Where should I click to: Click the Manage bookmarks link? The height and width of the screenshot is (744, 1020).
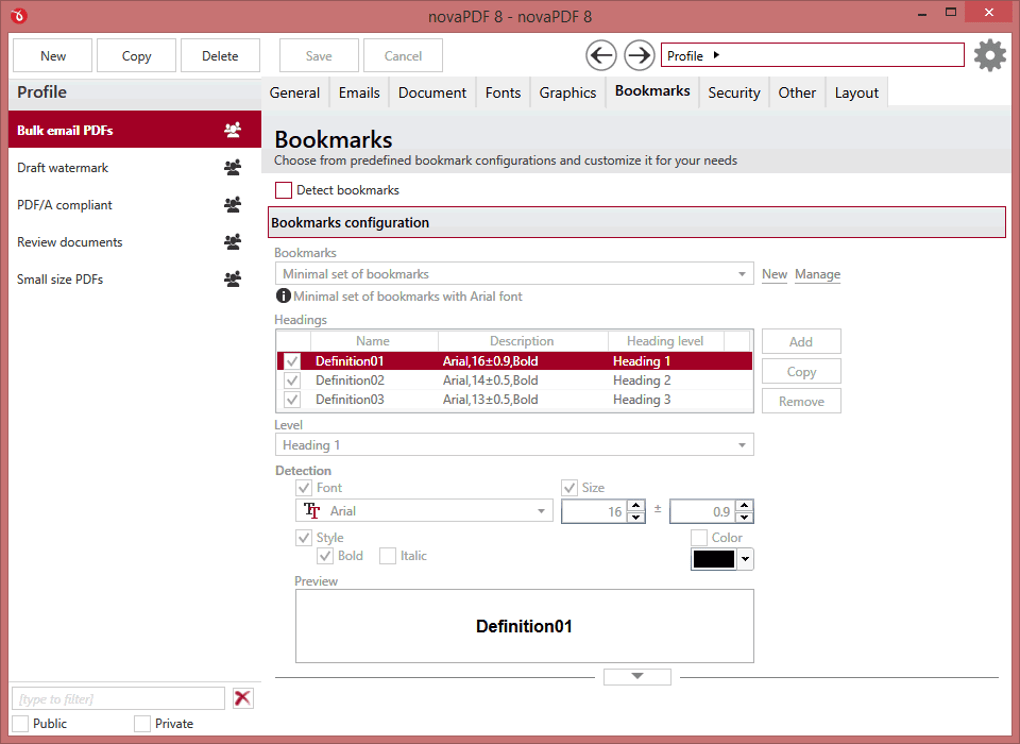click(x=817, y=274)
